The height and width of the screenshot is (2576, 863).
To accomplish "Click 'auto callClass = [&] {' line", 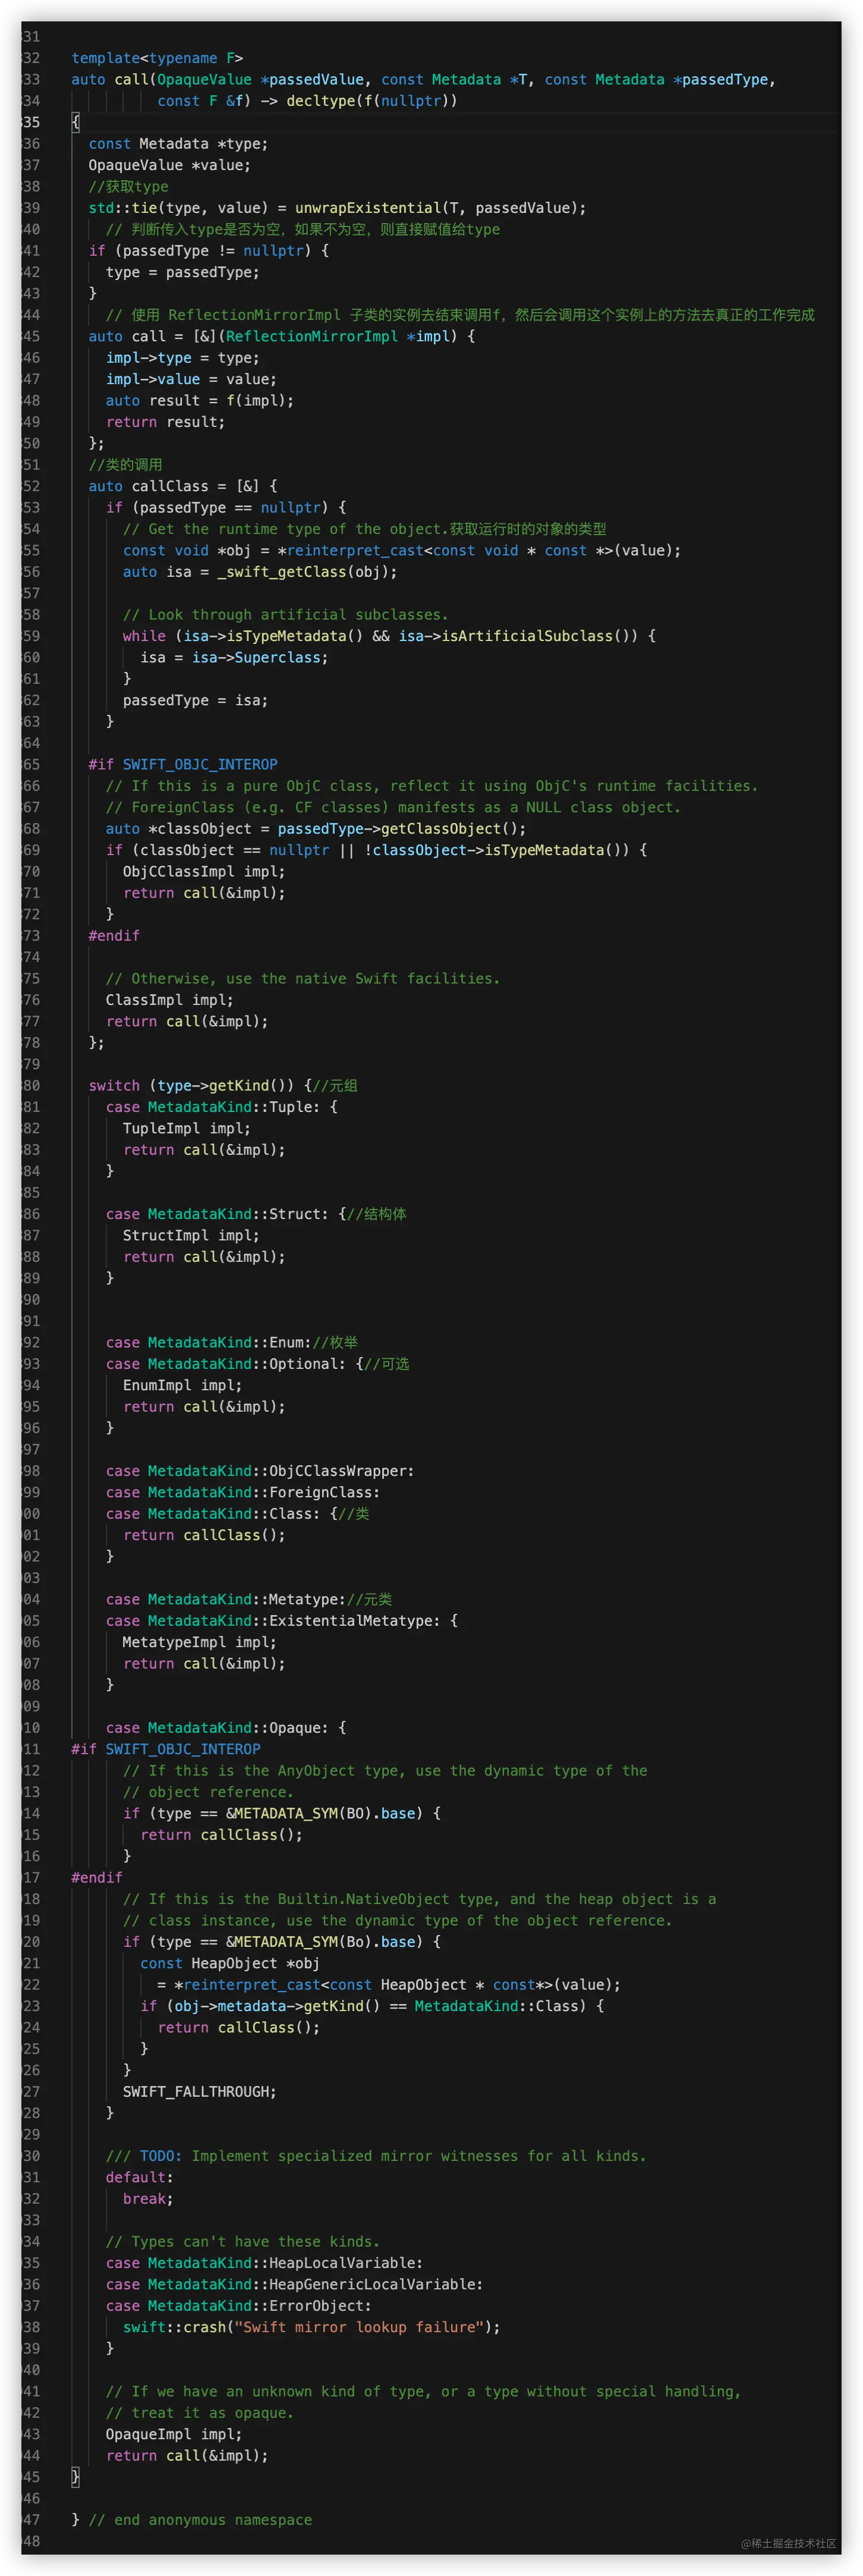I will pyautogui.click(x=183, y=486).
